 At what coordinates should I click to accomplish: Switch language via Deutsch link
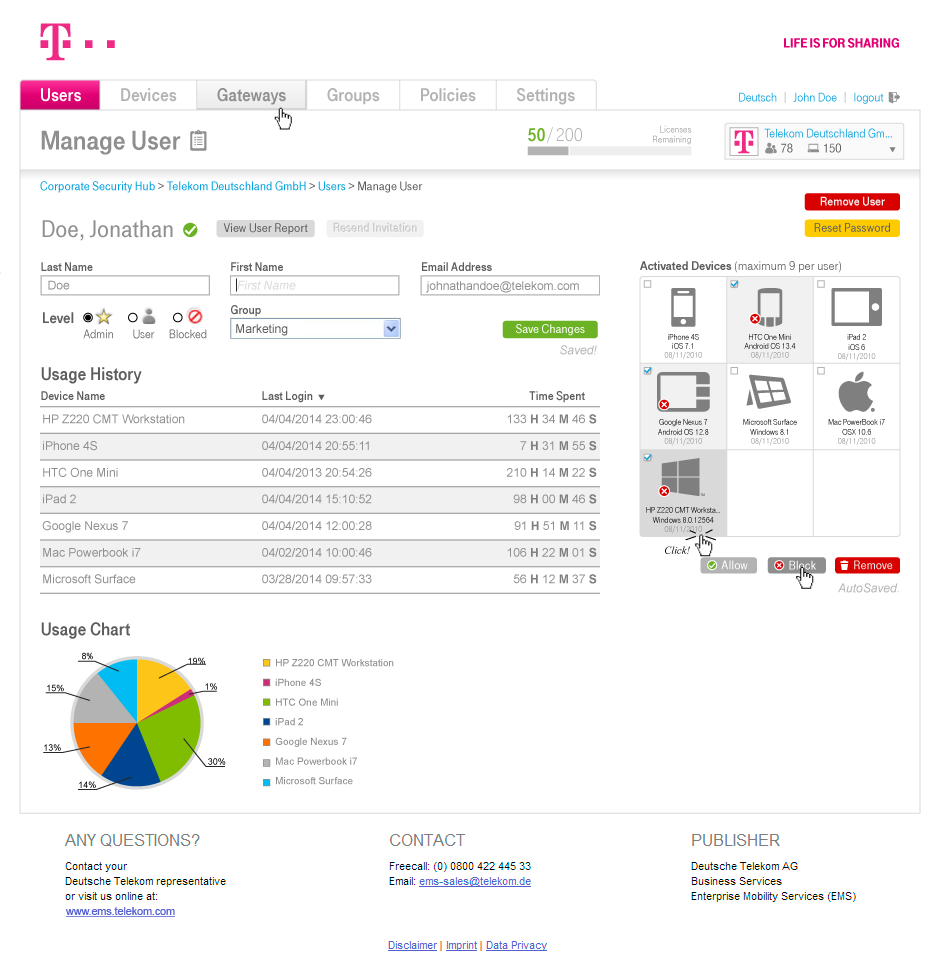tap(757, 98)
